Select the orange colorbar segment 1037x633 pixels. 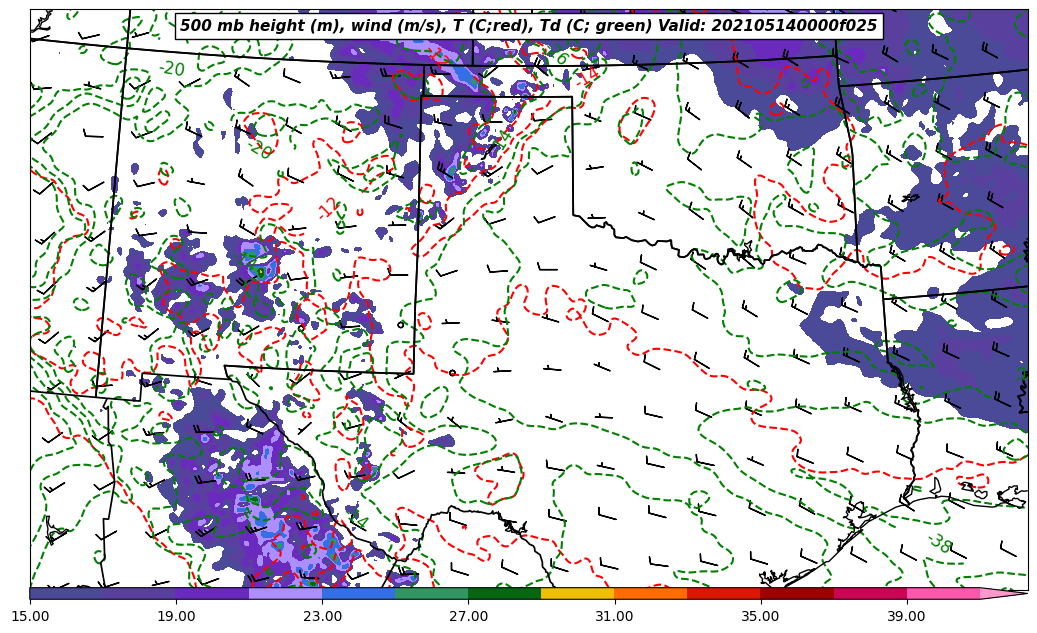(650, 593)
